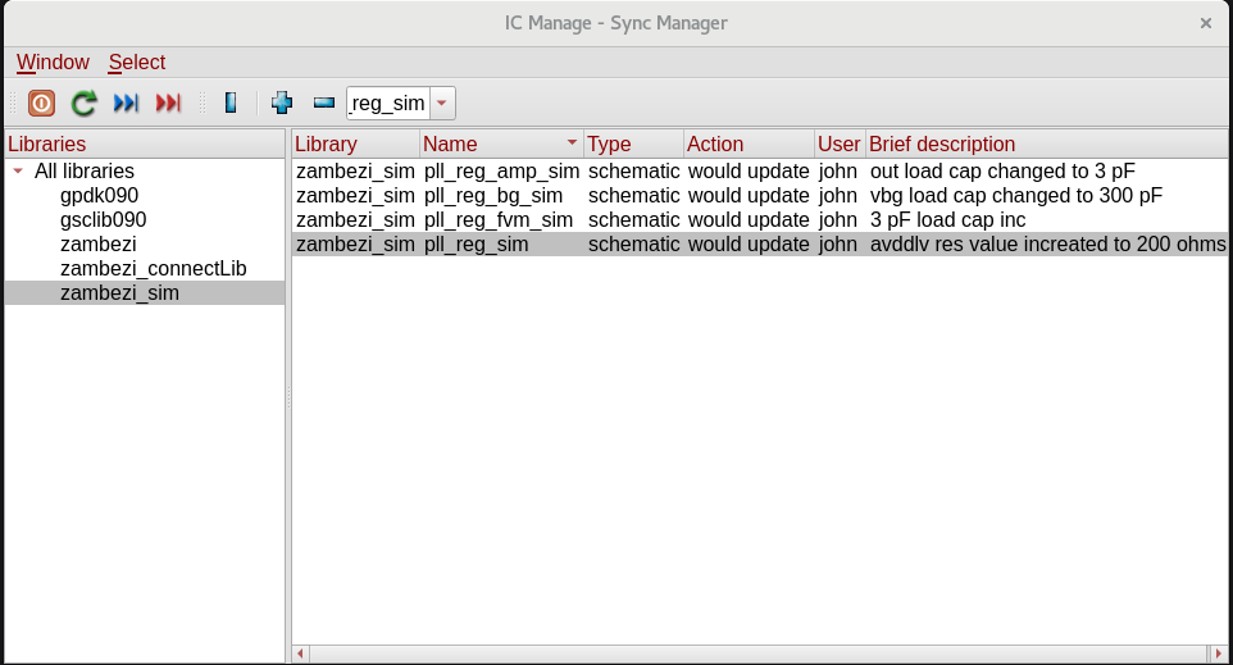Image resolution: width=1233 pixels, height=665 pixels.
Task: Click the orange power icon in toolbar
Action: [41, 103]
